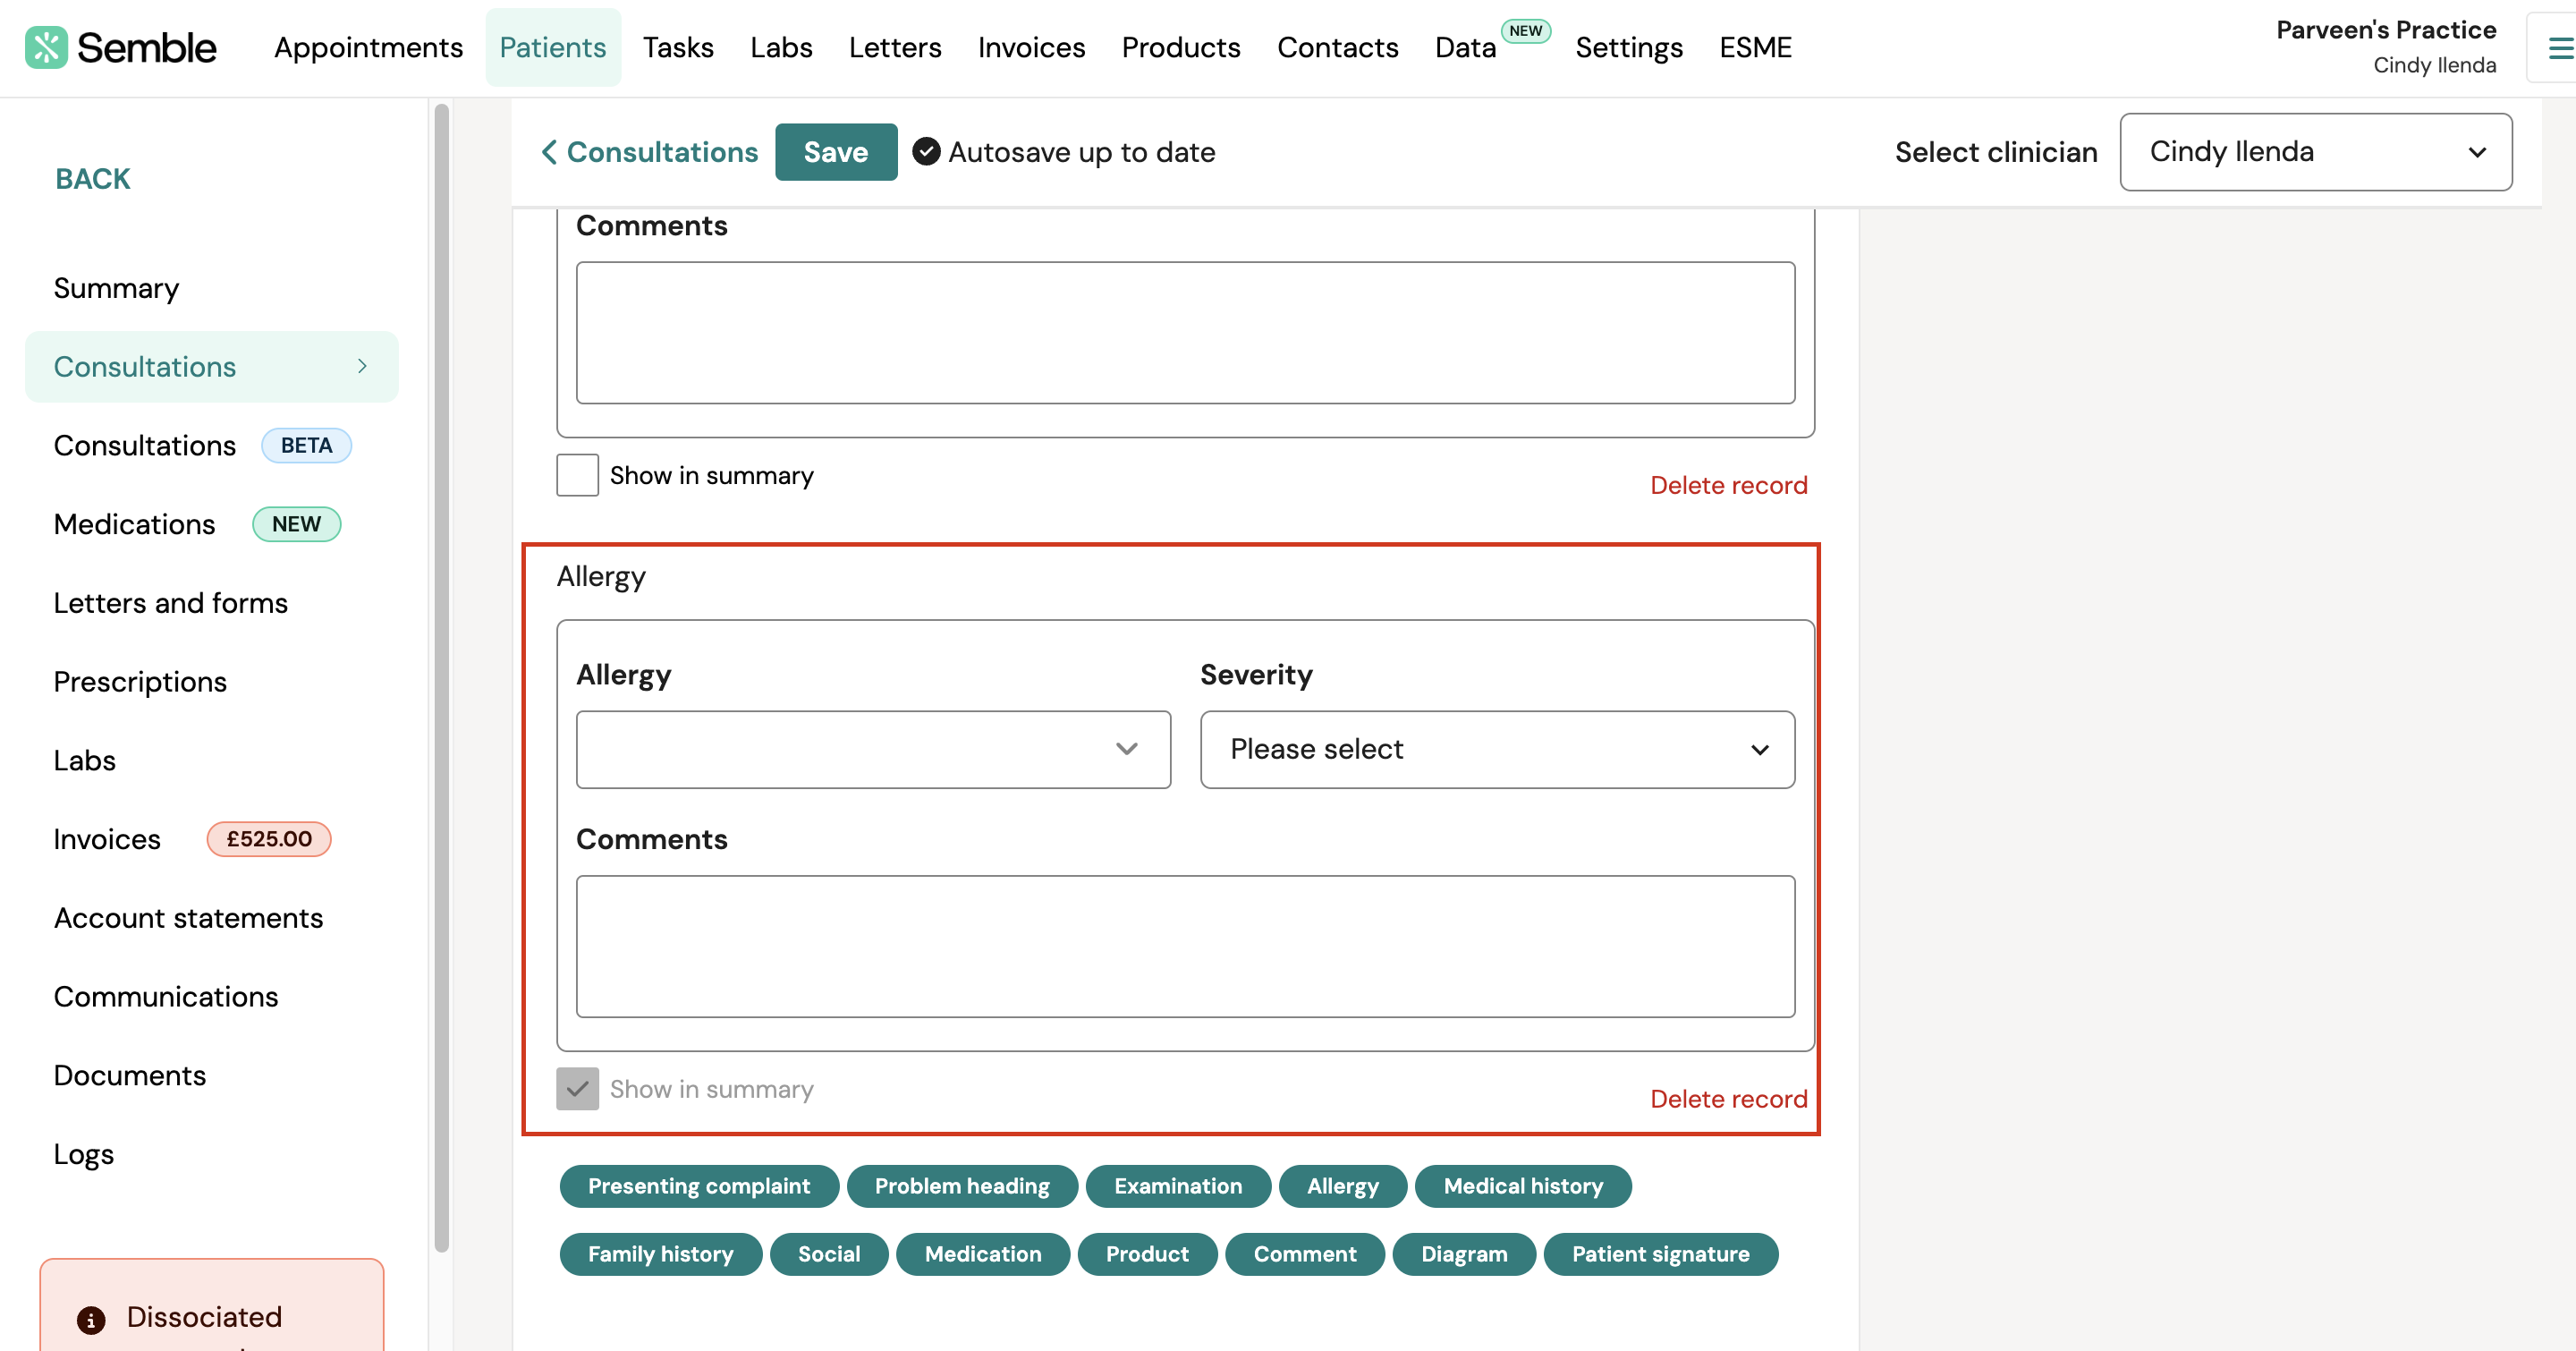Open ESME in top navigation

(x=1755, y=47)
